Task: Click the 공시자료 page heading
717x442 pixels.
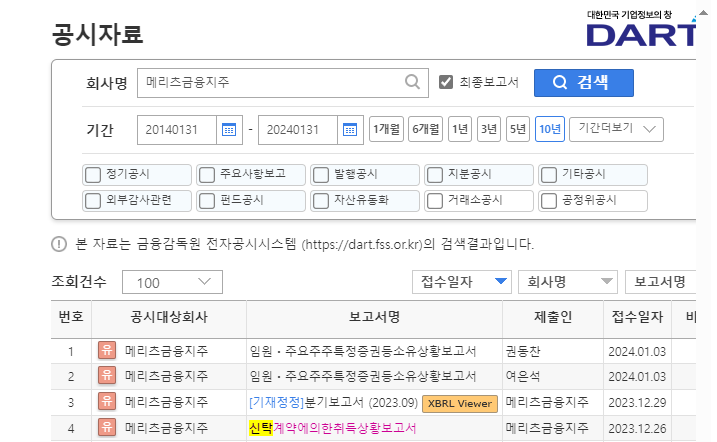Action: (97, 34)
